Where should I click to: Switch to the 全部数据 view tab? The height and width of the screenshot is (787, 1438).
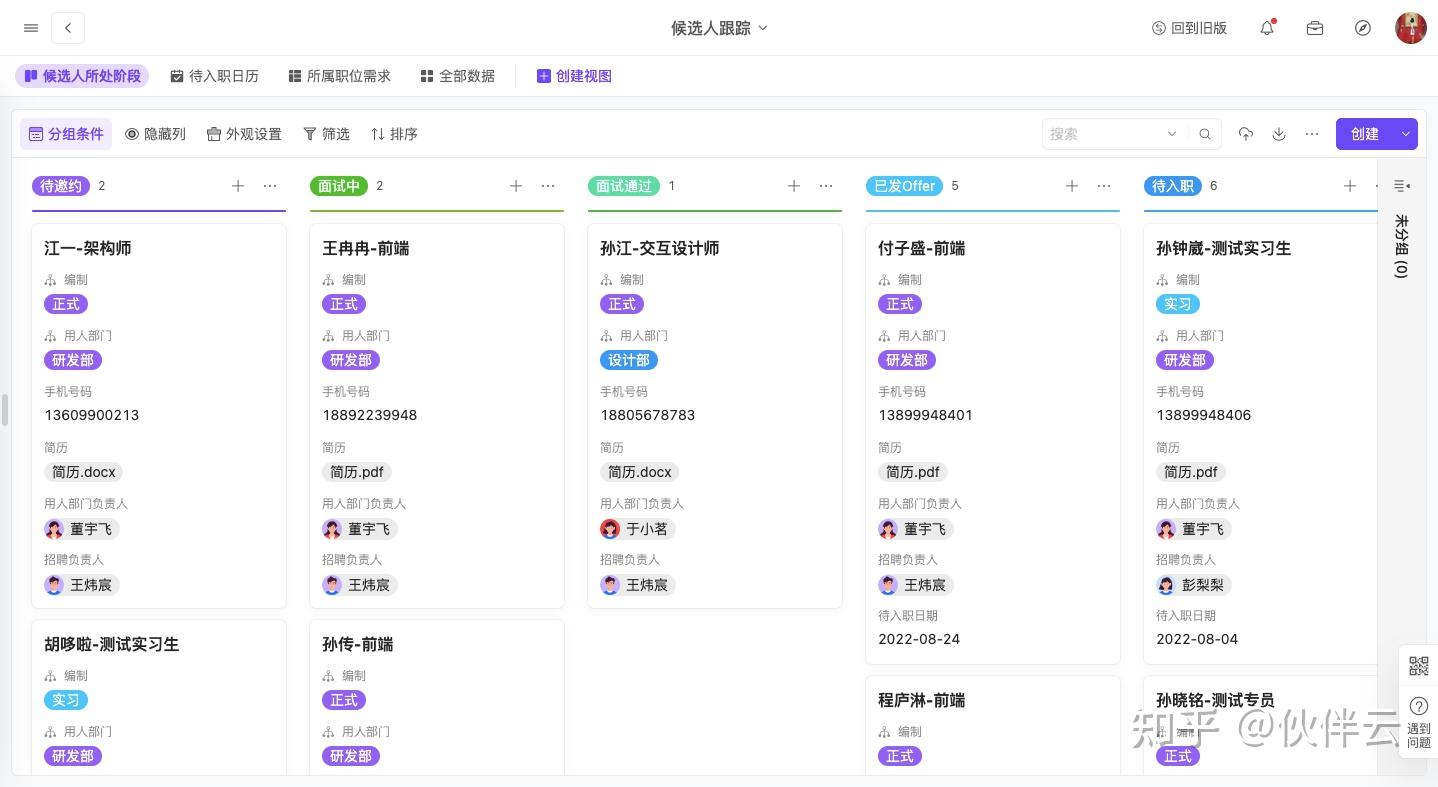457,76
